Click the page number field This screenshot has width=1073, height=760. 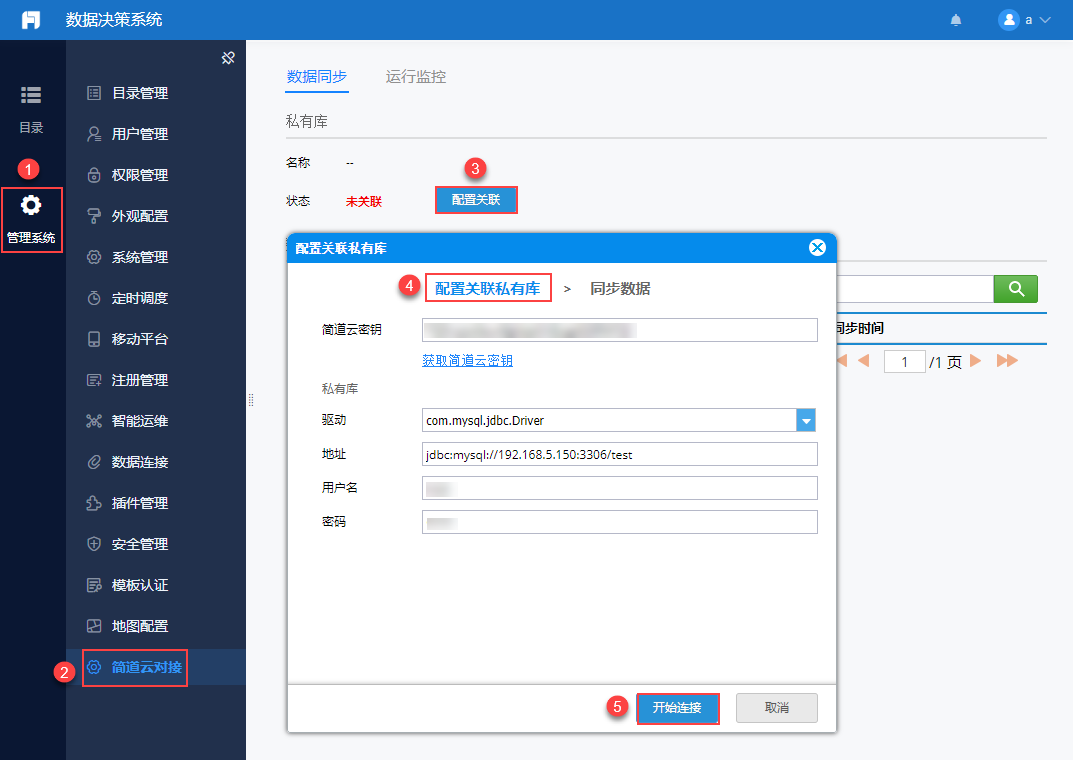pos(905,361)
